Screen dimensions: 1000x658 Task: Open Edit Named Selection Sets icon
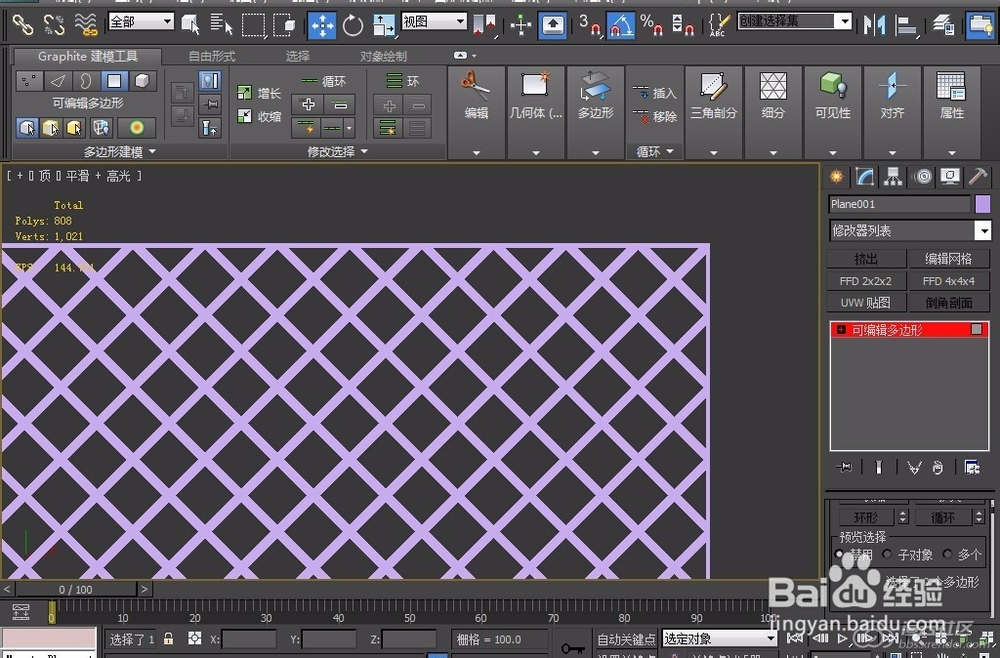(x=719, y=26)
